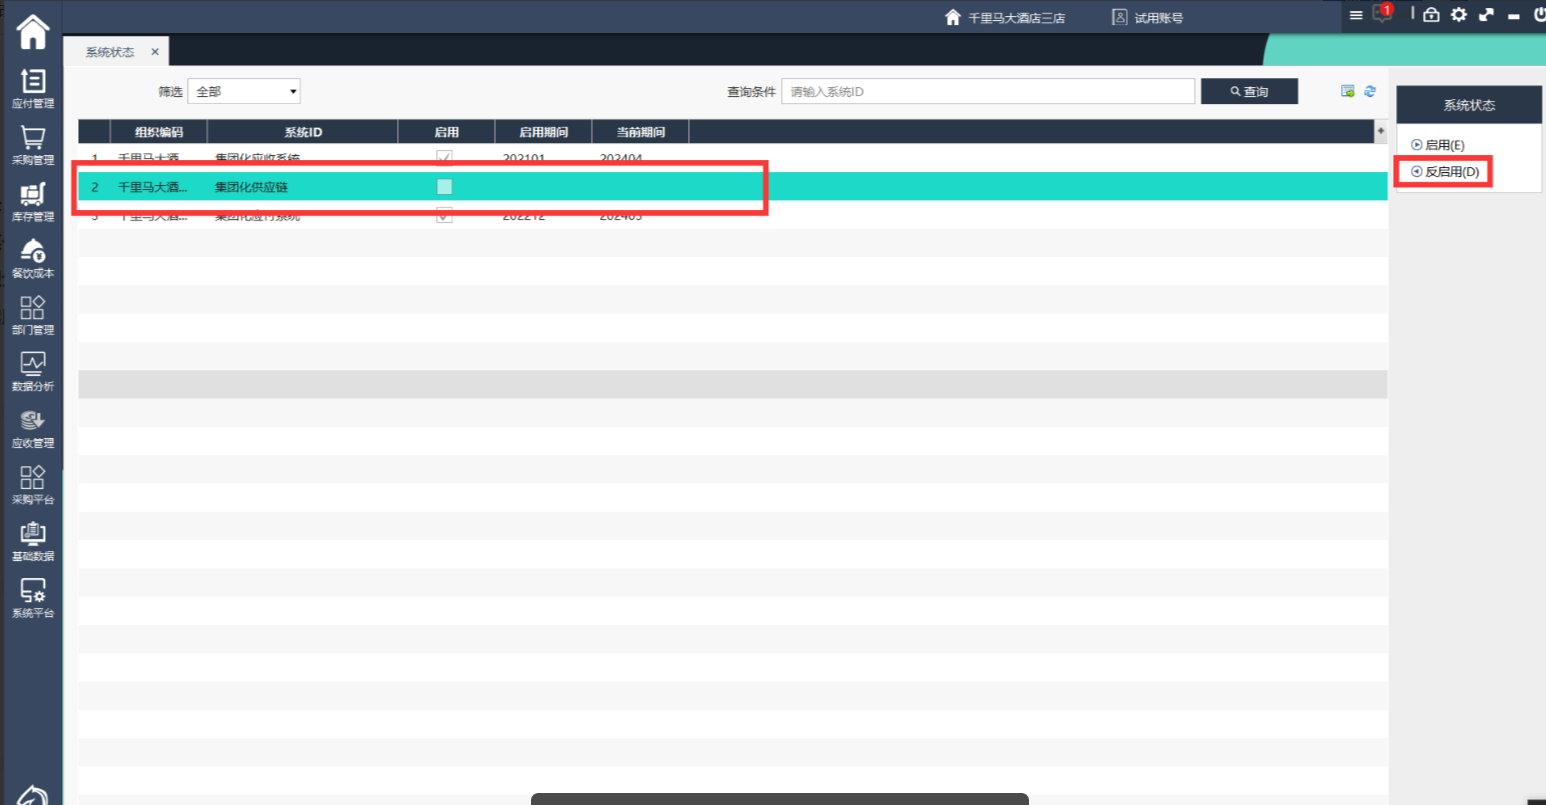Click the 请输入系统ID search field

coord(987,91)
